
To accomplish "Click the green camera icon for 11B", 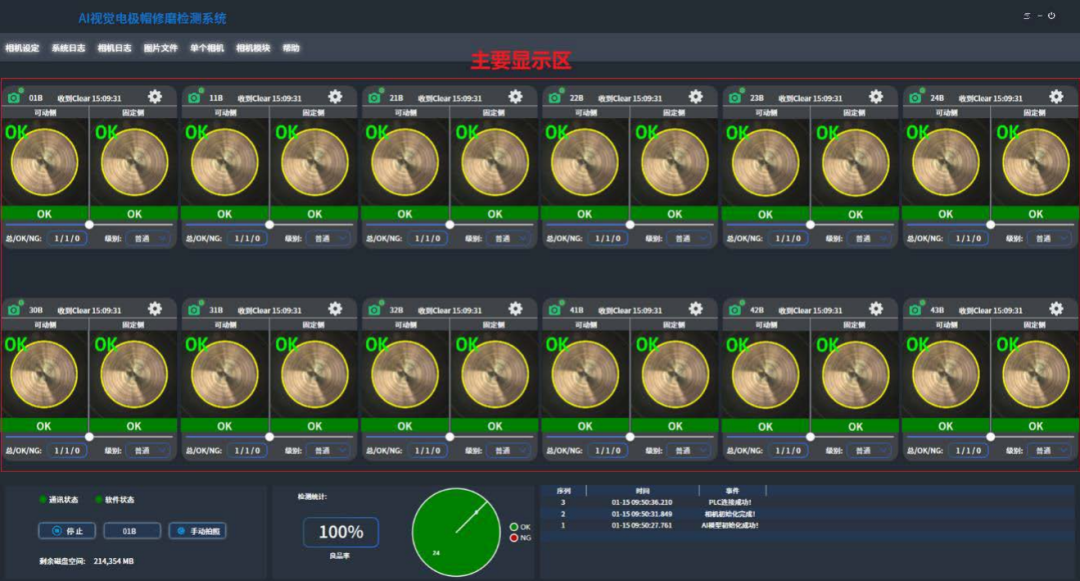I will (194, 97).
